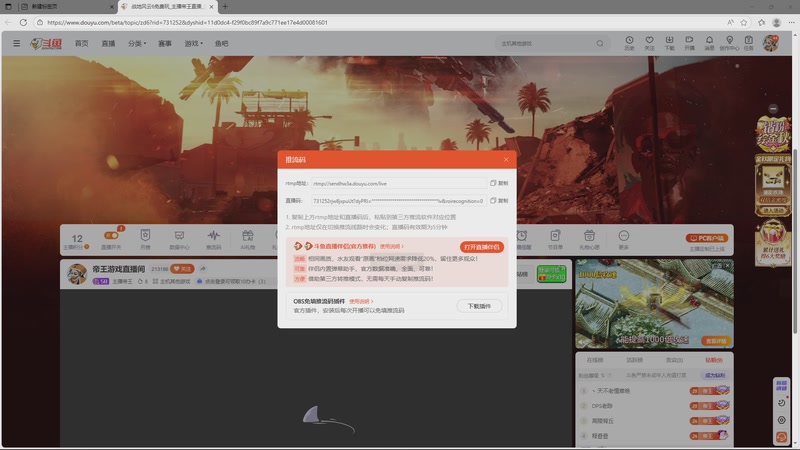Open the 下载 download icon
This screenshot has width=800, height=450.
669,43
